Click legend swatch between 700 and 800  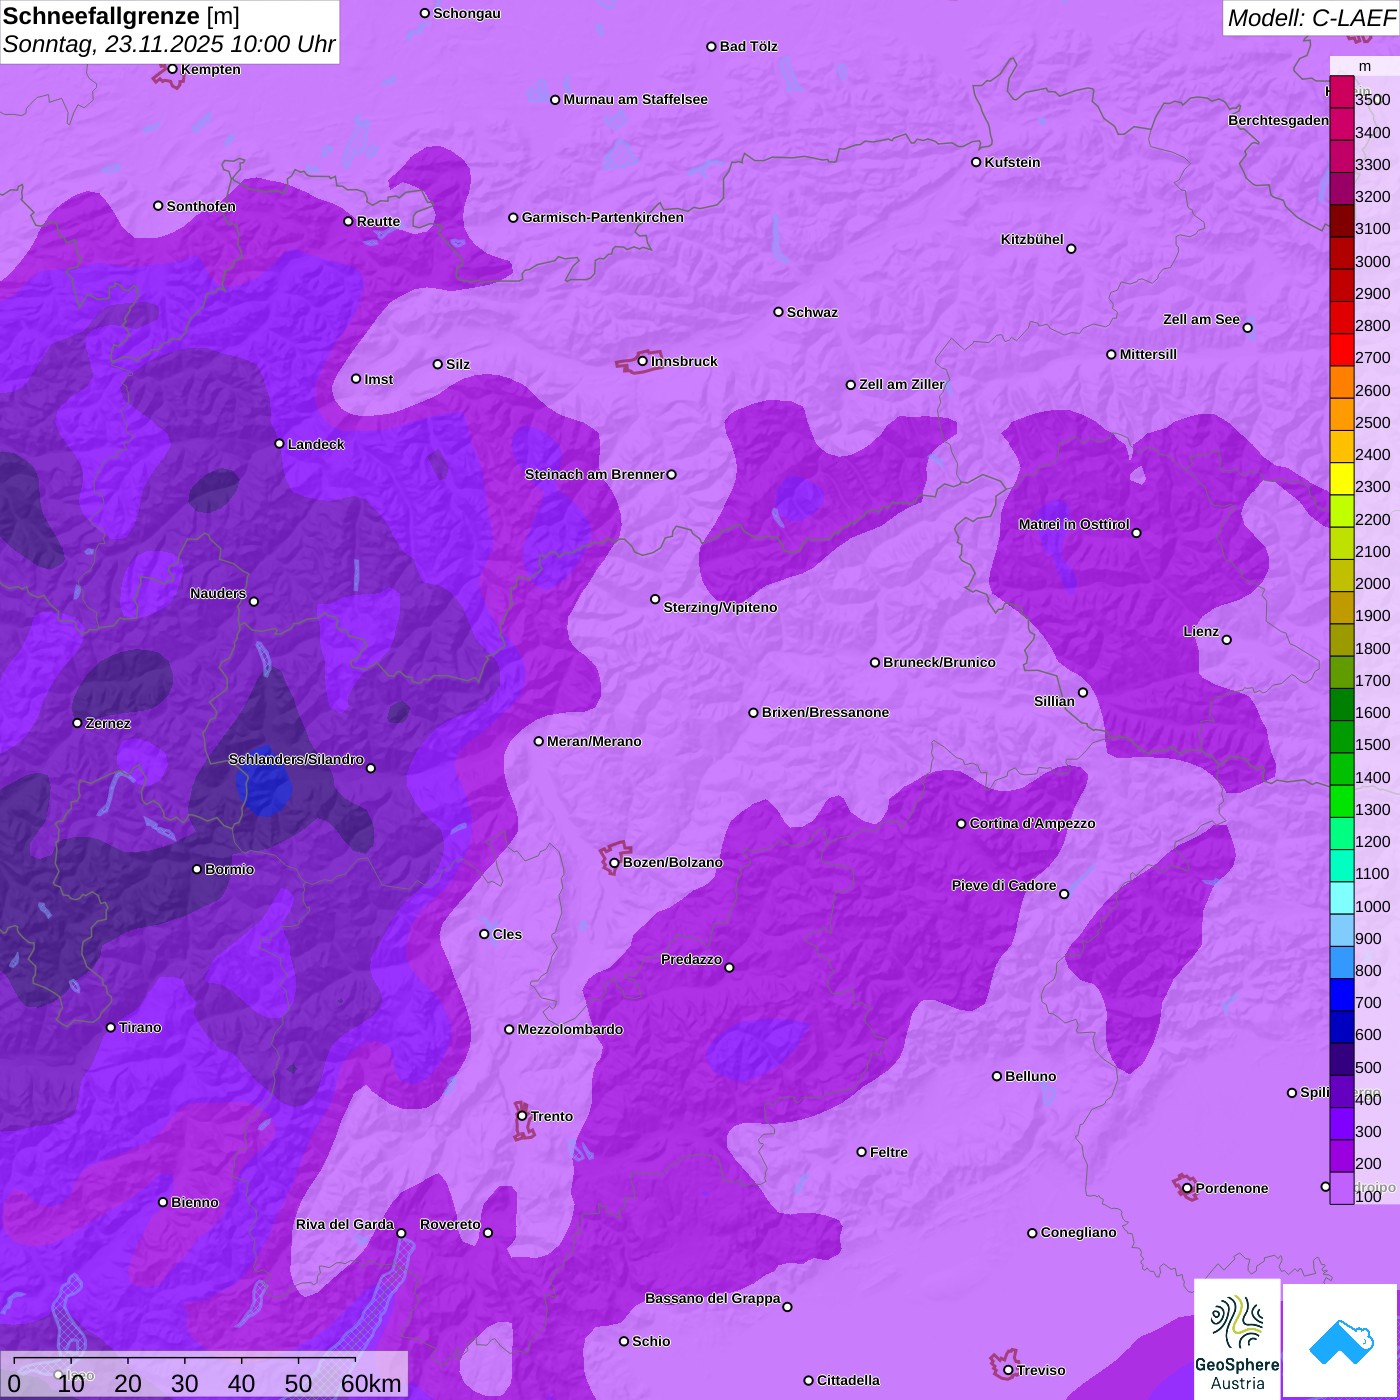click(1341, 994)
